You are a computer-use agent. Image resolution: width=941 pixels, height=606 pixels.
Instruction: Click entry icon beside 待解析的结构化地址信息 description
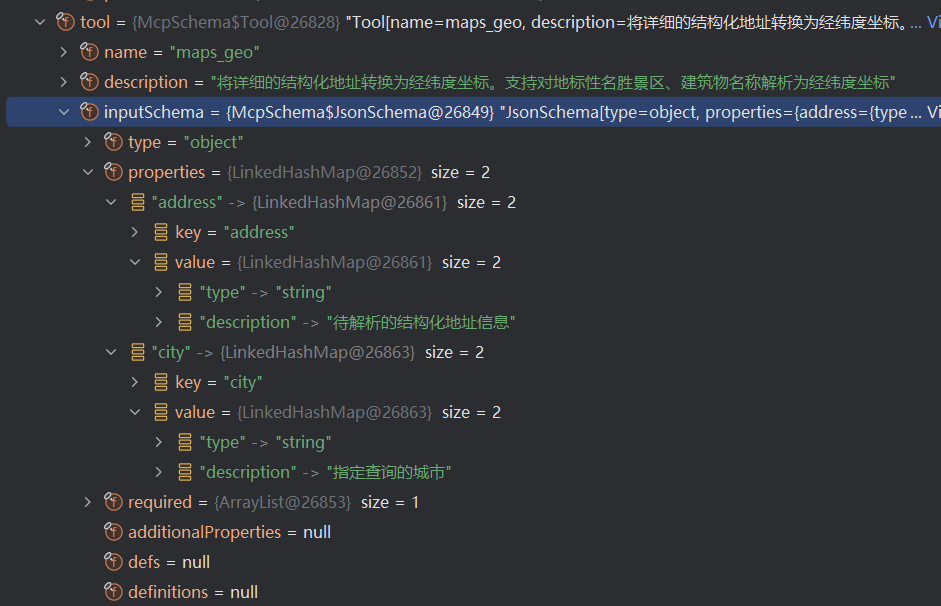pos(185,322)
